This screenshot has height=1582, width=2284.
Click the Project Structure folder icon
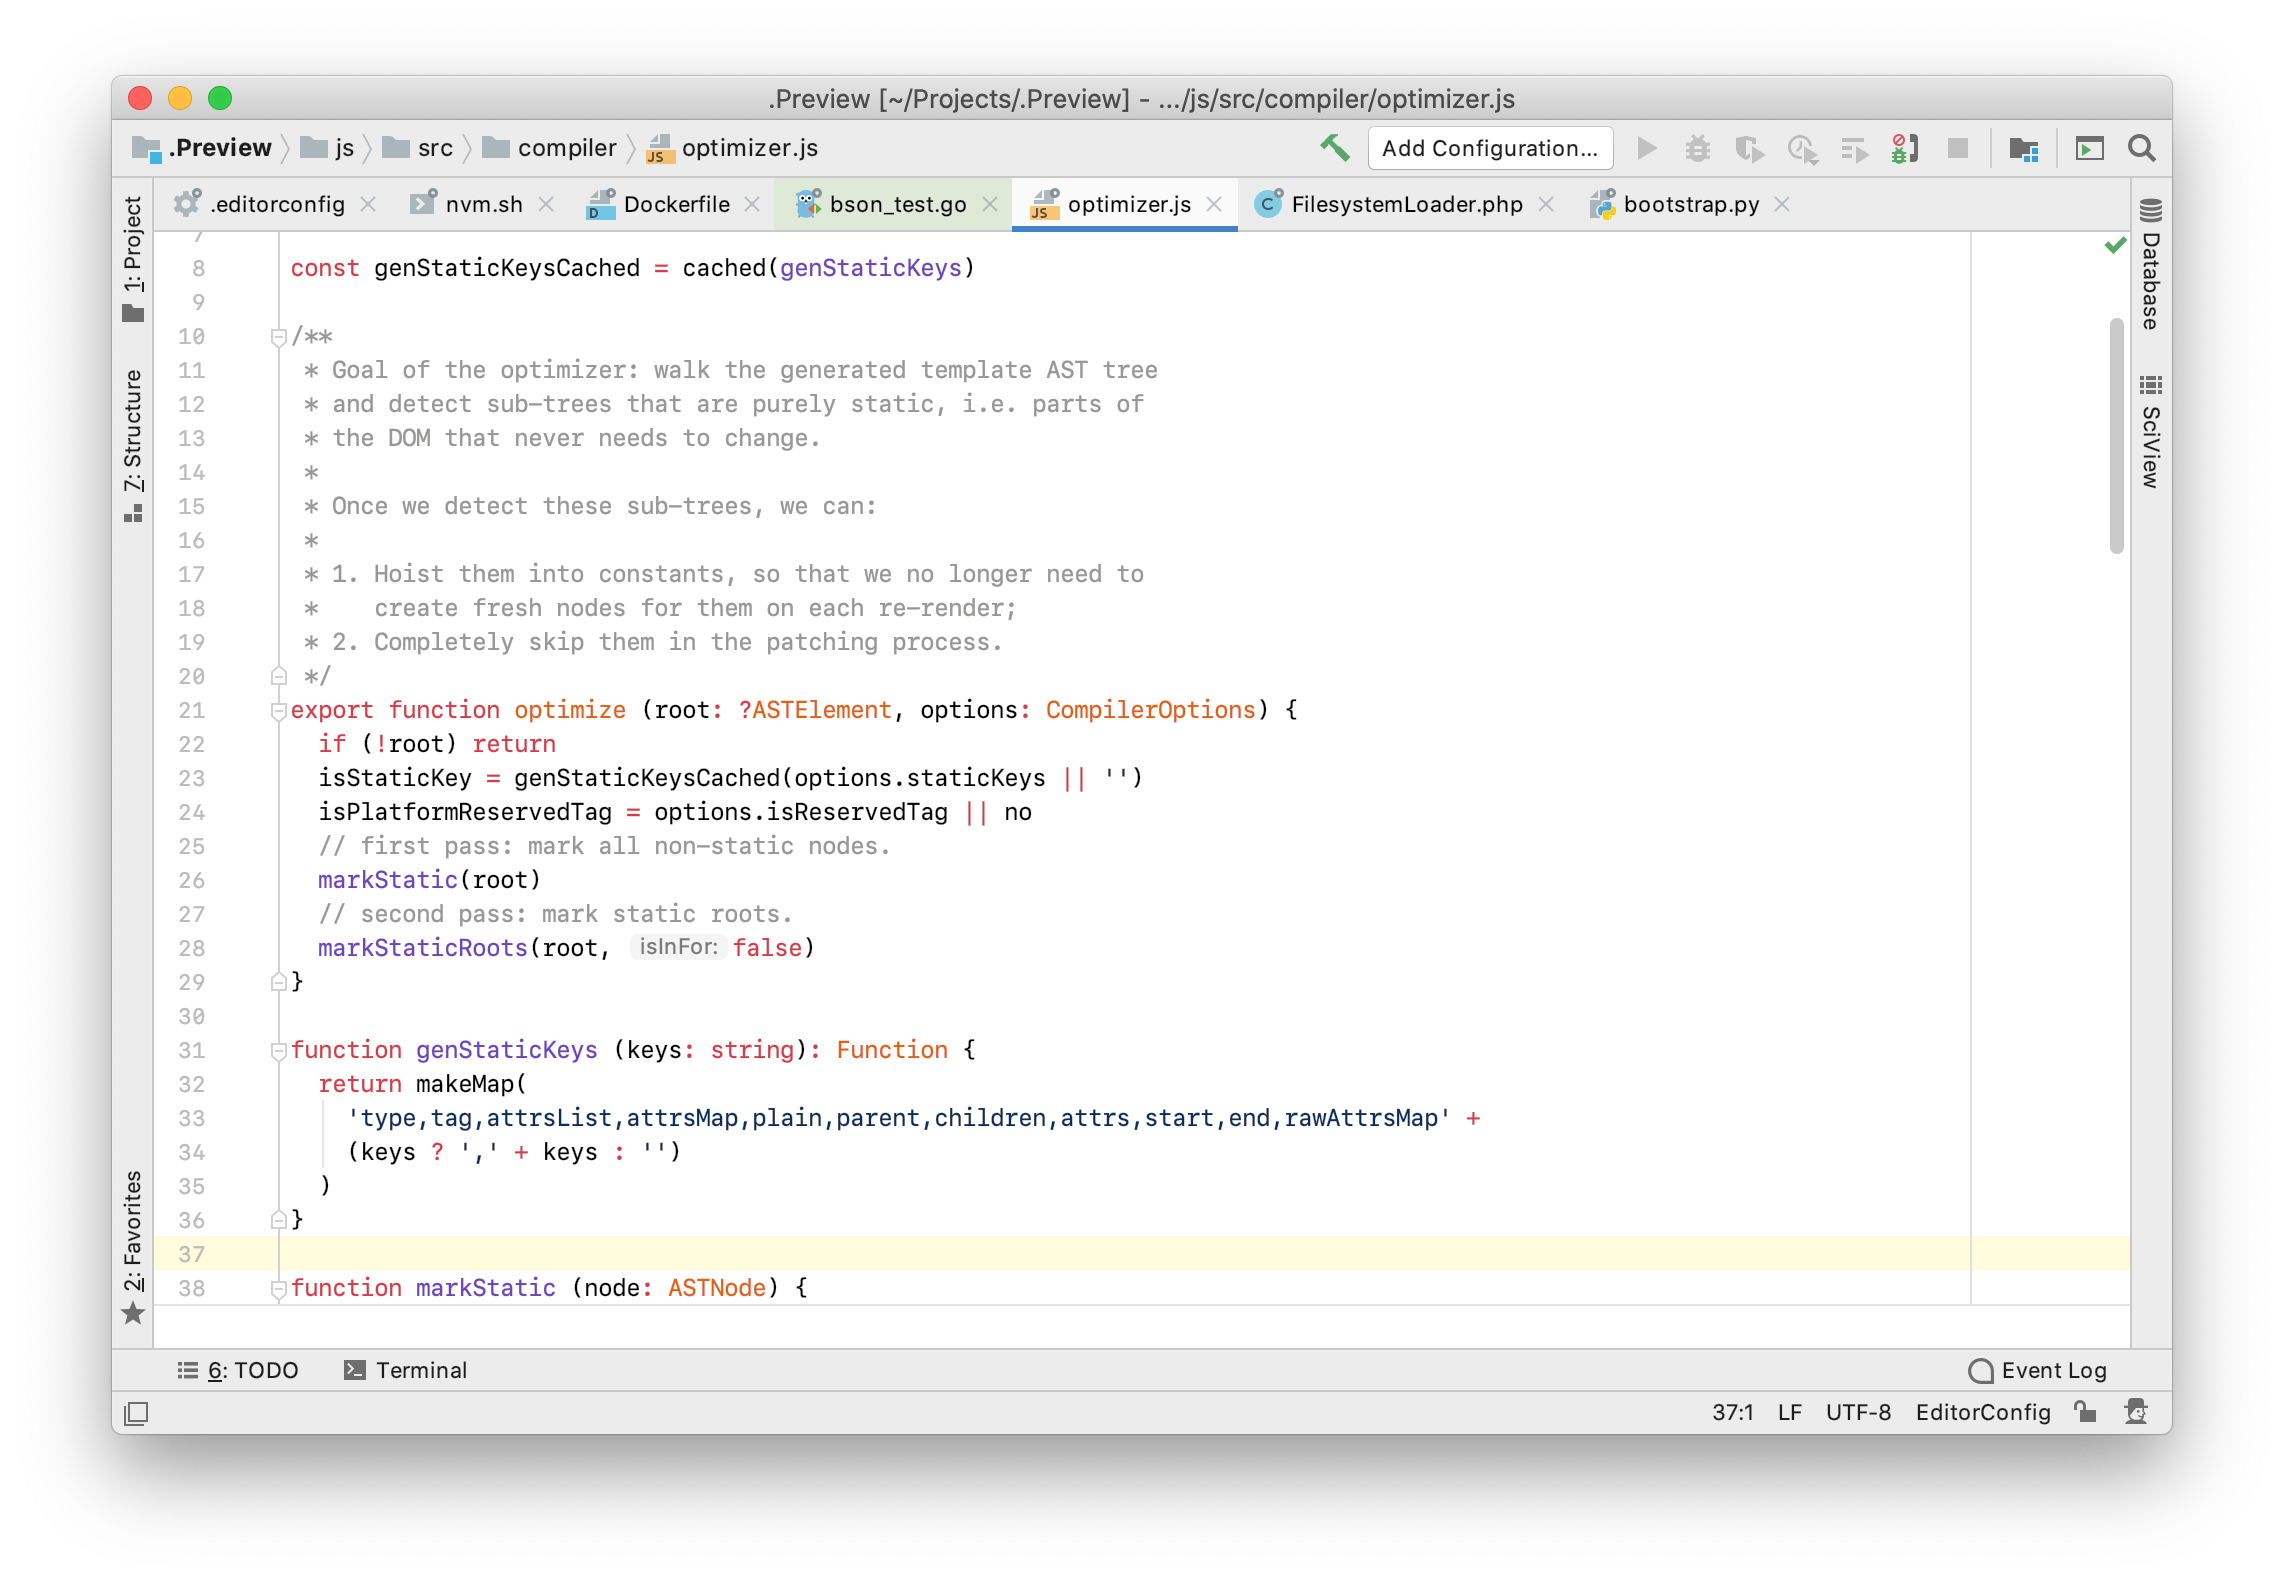pyautogui.click(x=2023, y=149)
